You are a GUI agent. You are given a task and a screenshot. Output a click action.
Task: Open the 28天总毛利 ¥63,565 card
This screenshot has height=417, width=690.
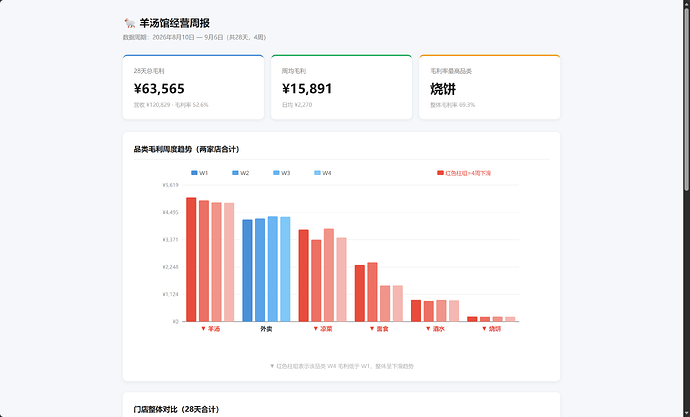(x=193, y=87)
